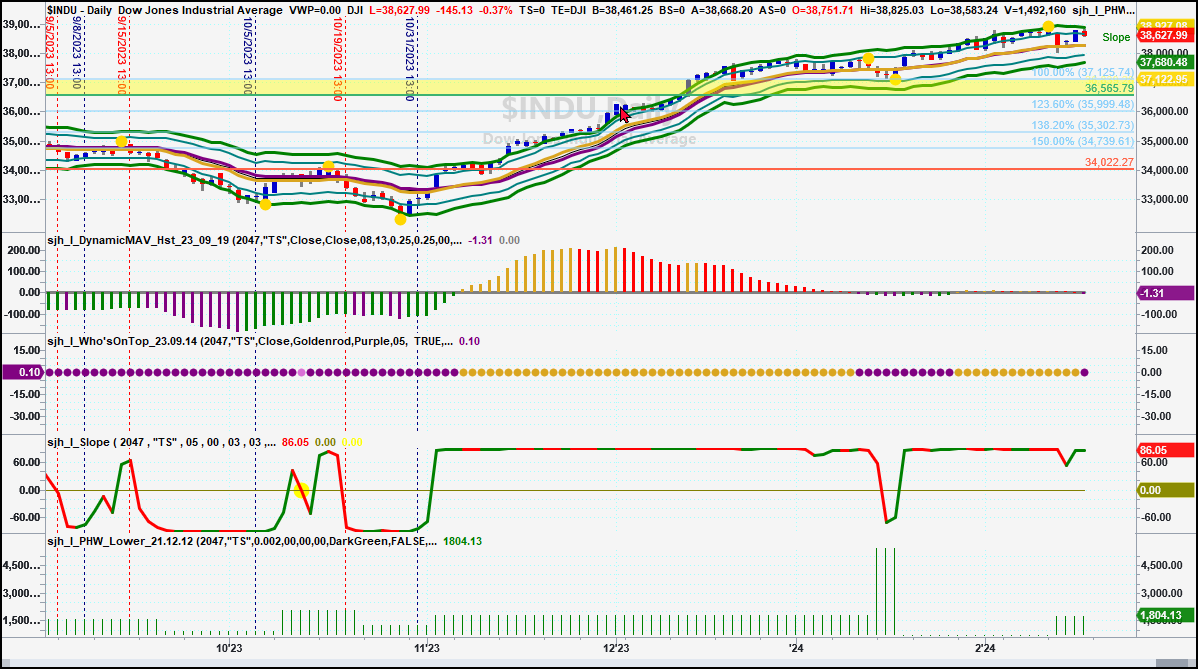Click the red 86.05 Slope axis tag

click(x=1165, y=451)
